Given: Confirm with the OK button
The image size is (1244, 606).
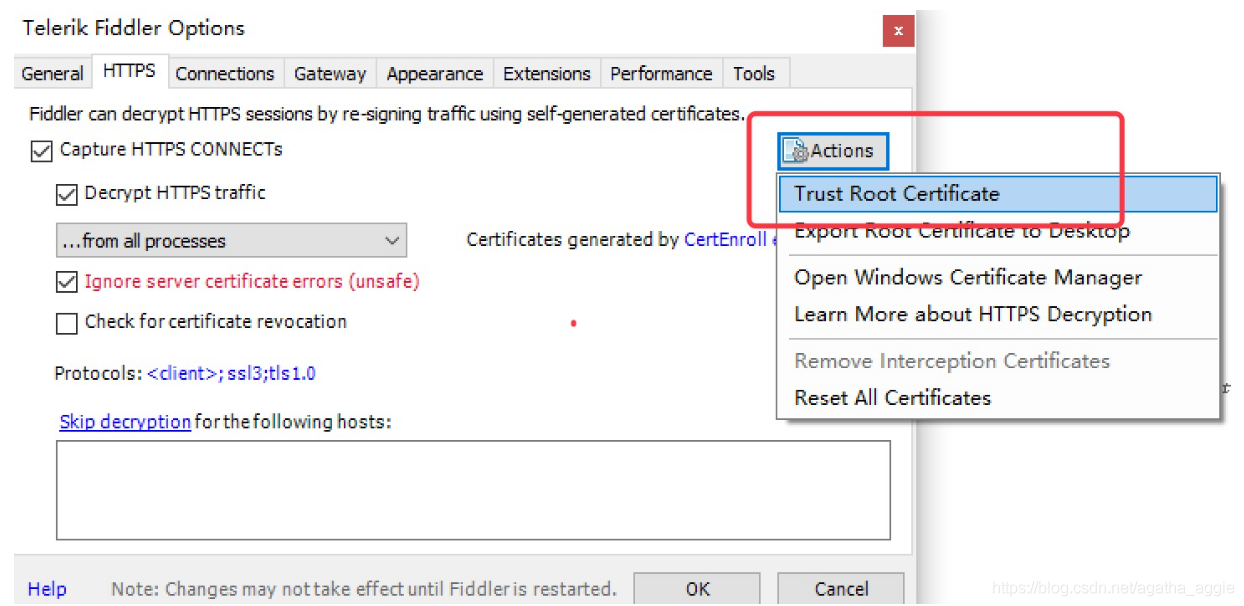Looking at the screenshot, I should (698, 588).
